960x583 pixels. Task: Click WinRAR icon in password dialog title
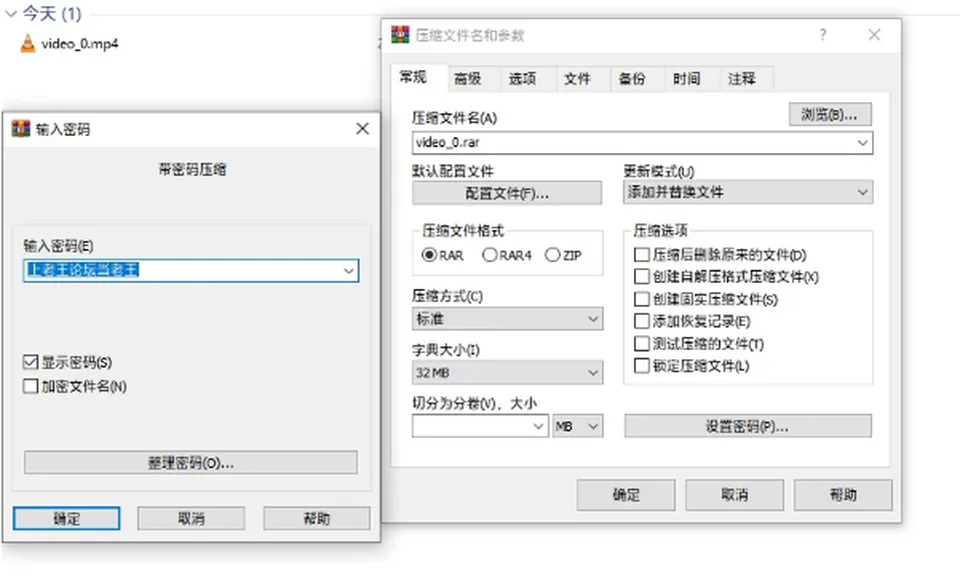[x=21, y=129]
